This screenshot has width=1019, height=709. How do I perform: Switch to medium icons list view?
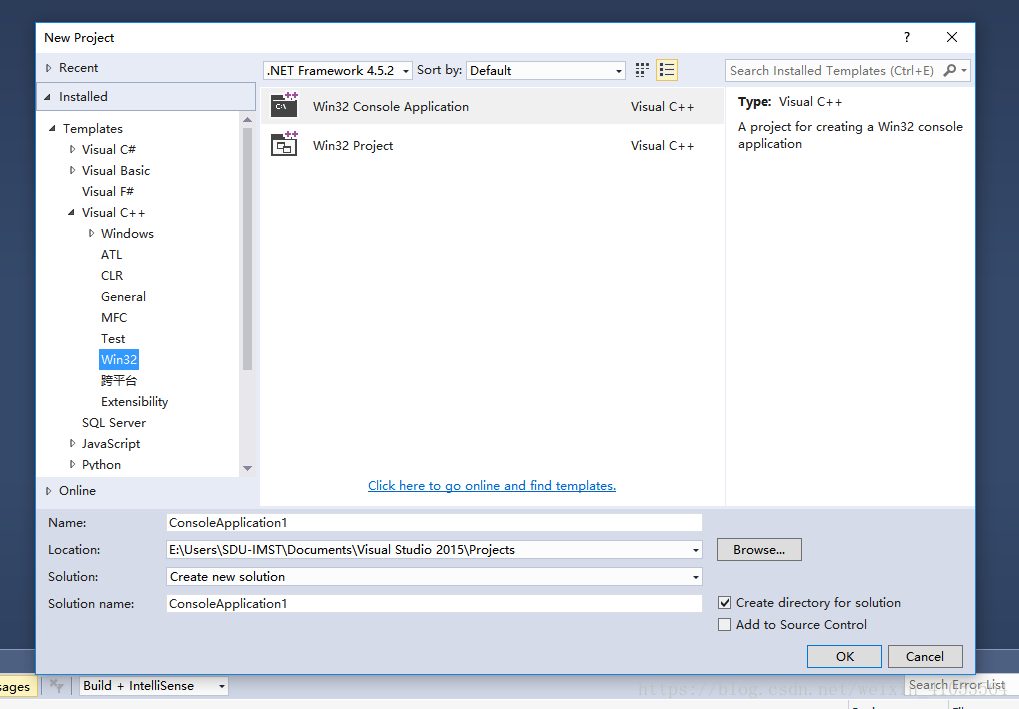click(667, 70)
